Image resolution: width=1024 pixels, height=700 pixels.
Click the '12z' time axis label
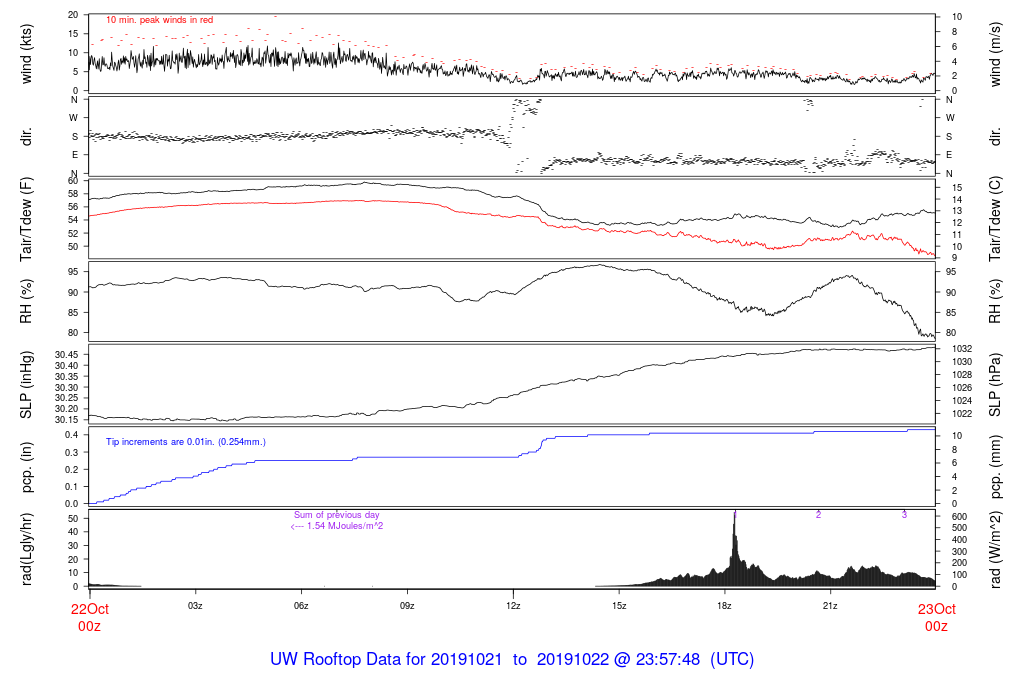513,606
